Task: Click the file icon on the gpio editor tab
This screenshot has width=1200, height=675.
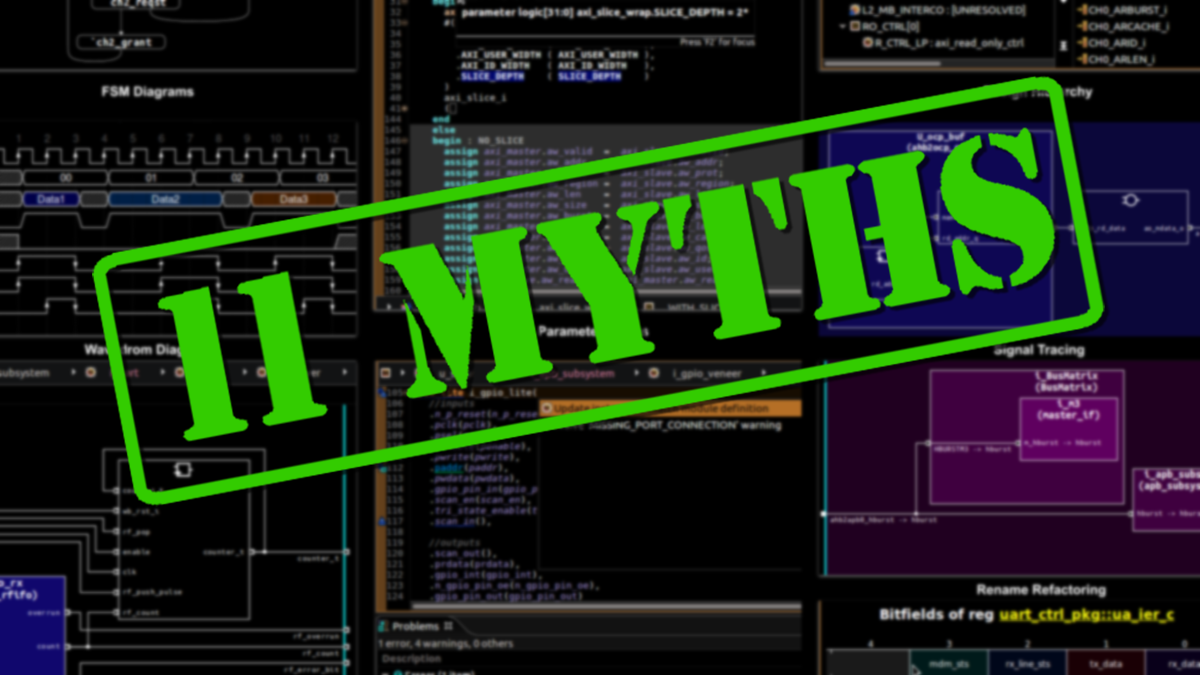Action: pos(384,371)
